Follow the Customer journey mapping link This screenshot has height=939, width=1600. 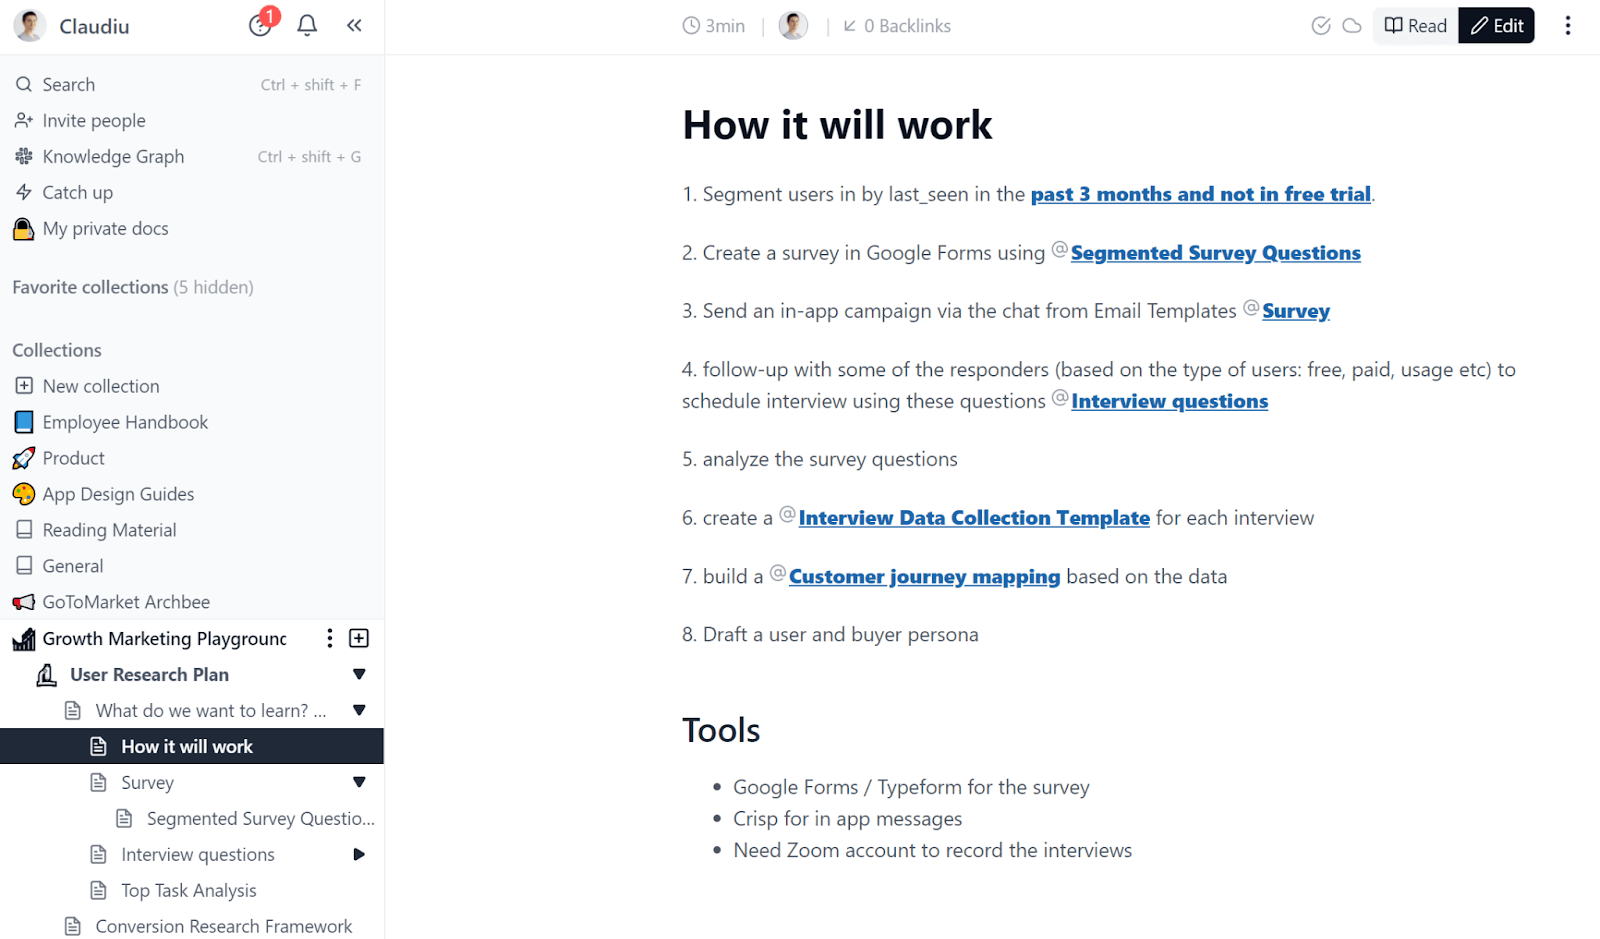pos(924,577)
